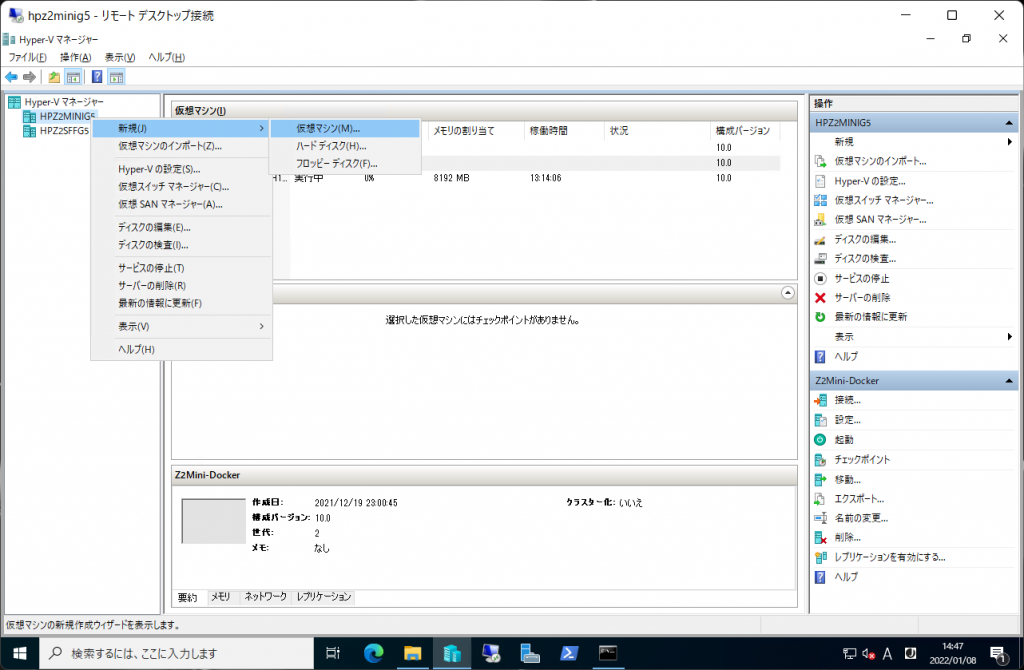1024x670 pixels.
Task: Click レプリケーションを有効にする in actions pane
Action: click(889, 557)
